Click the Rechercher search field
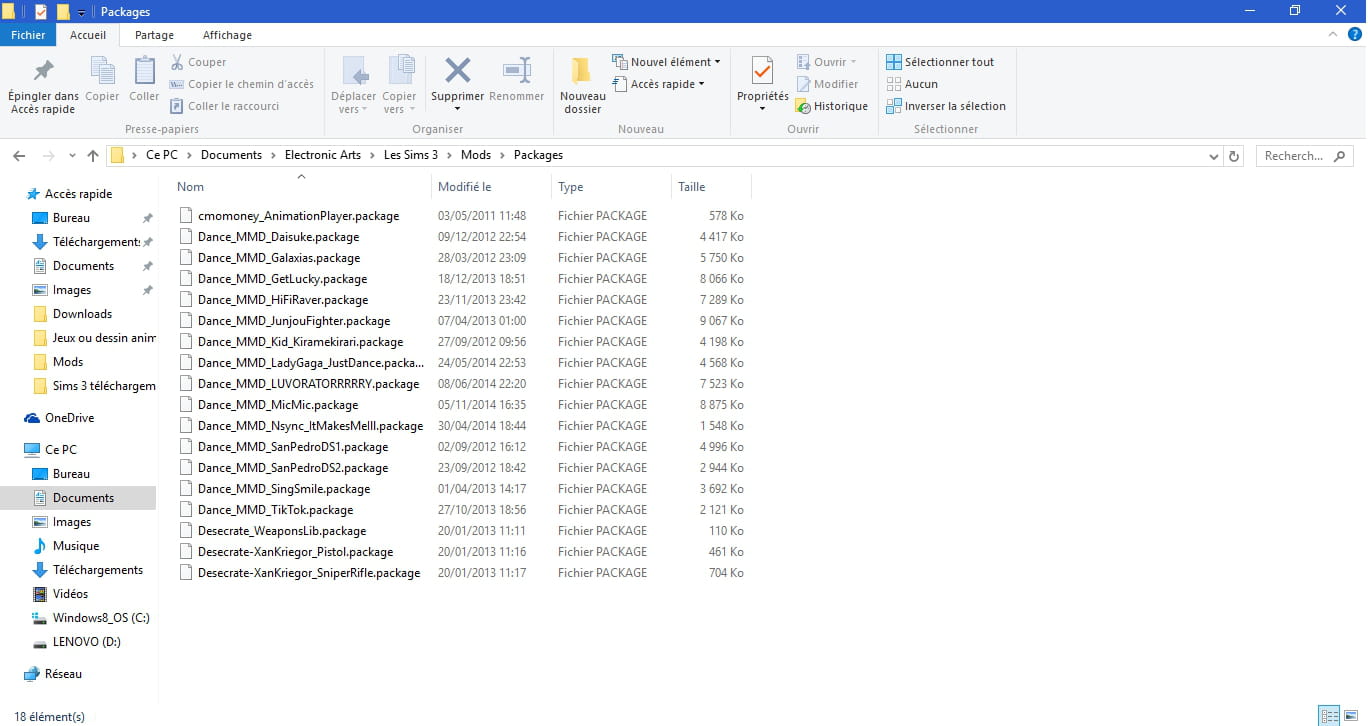The height and width of the screenshot is (726, 1368). point(1304,156)
